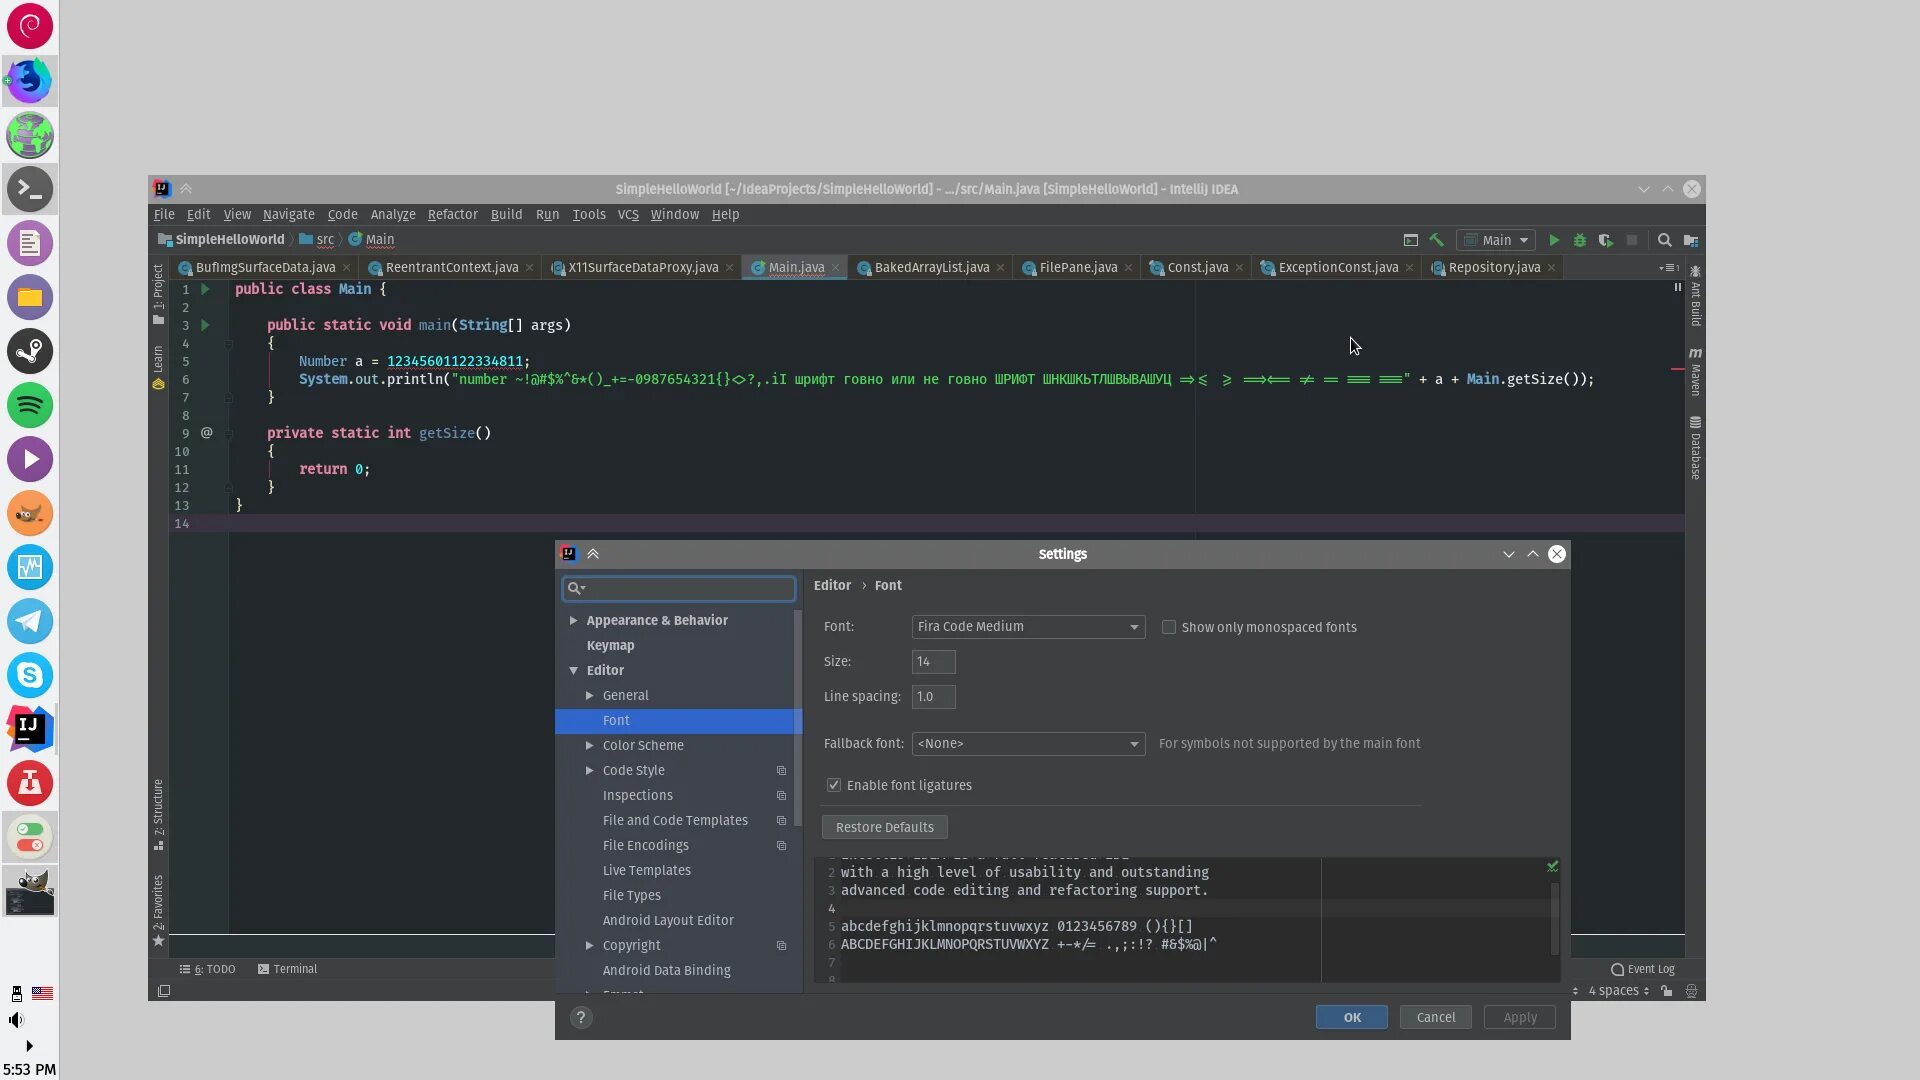Enable Show only monospaced fonts
This screenshot has width=1920, height=1080.
(1168, 627)
